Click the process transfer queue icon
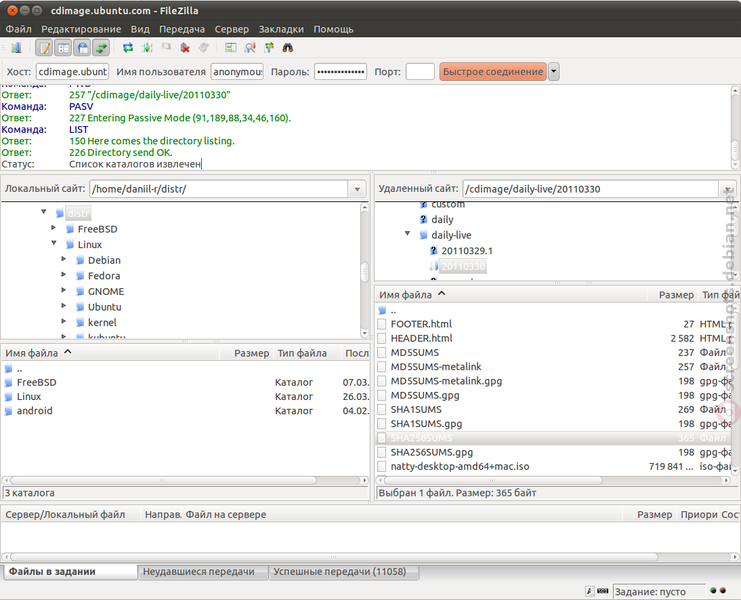 [147, 48]
